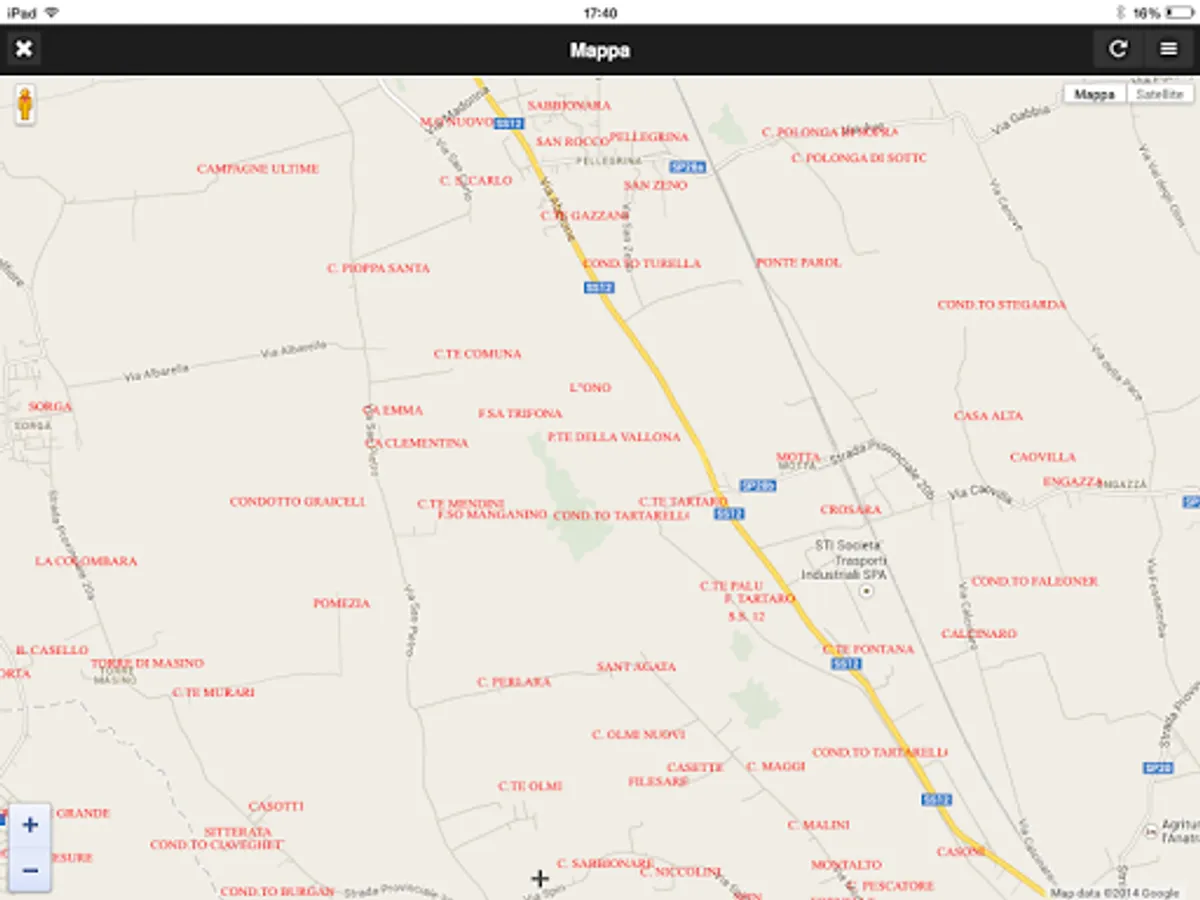Select the CA CLEMENTINA label

tap(416, 443)
